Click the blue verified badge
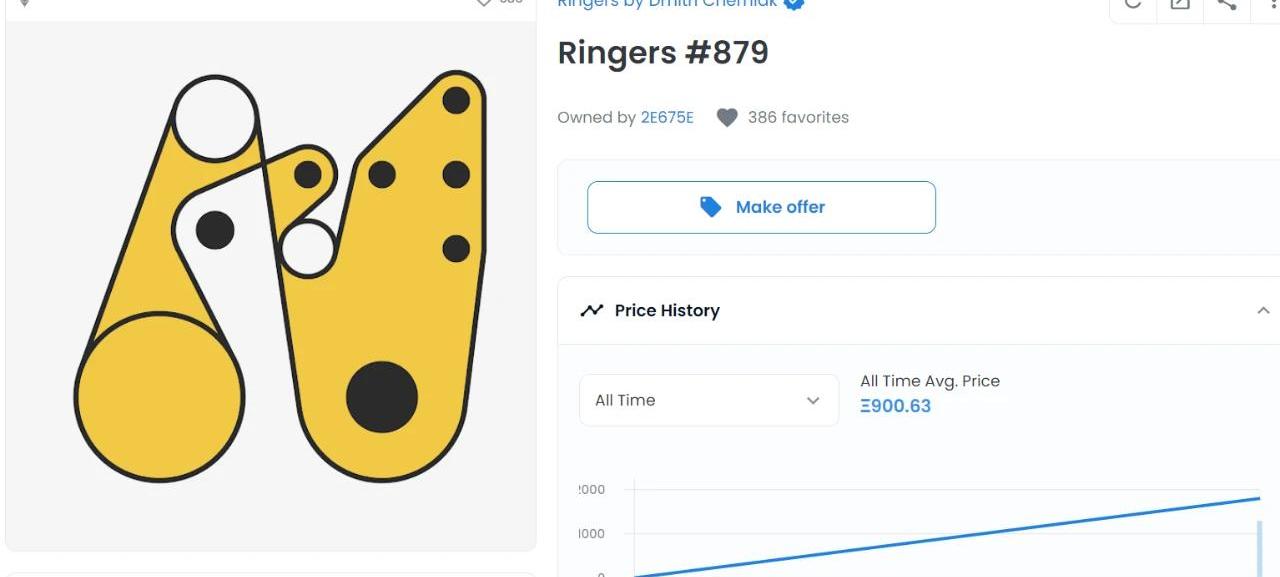 point(794,3)
